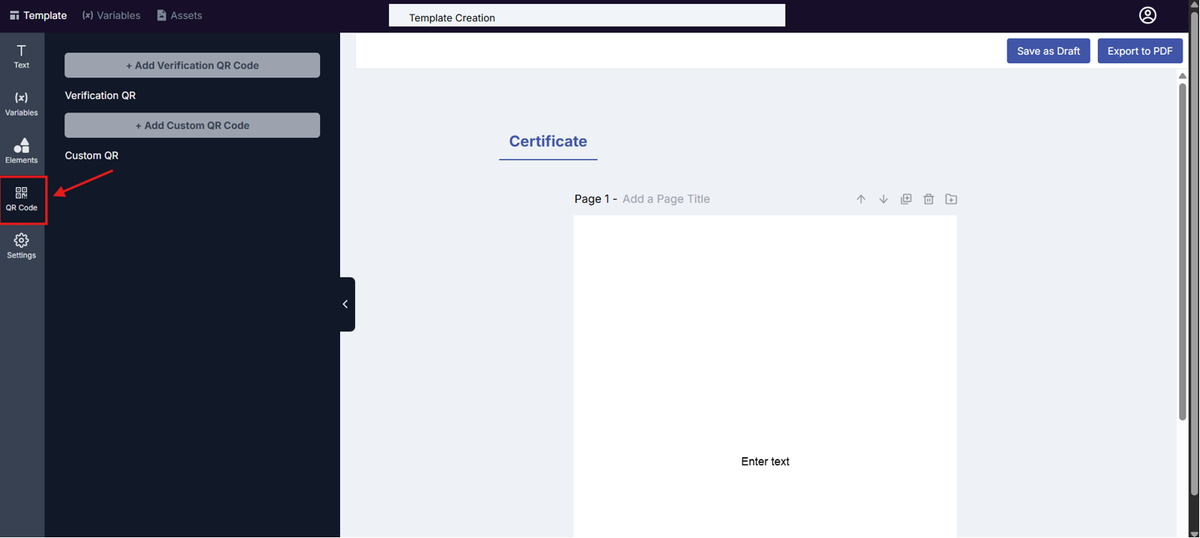The height and width of the screenshot is (538, 1200).
Task: Edit the Template Creation name field
Action: point(587,16)
